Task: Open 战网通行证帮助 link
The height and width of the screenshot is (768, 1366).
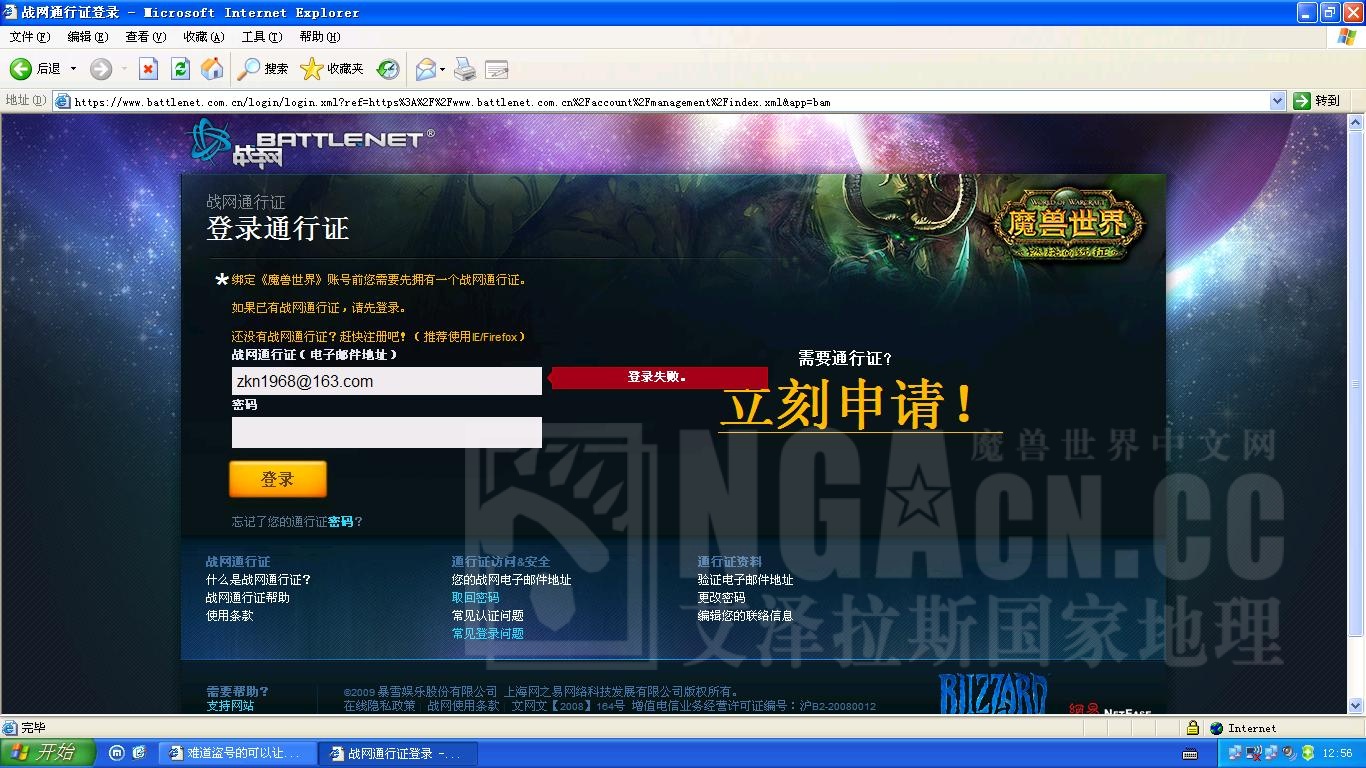Action: coord(248,598)
